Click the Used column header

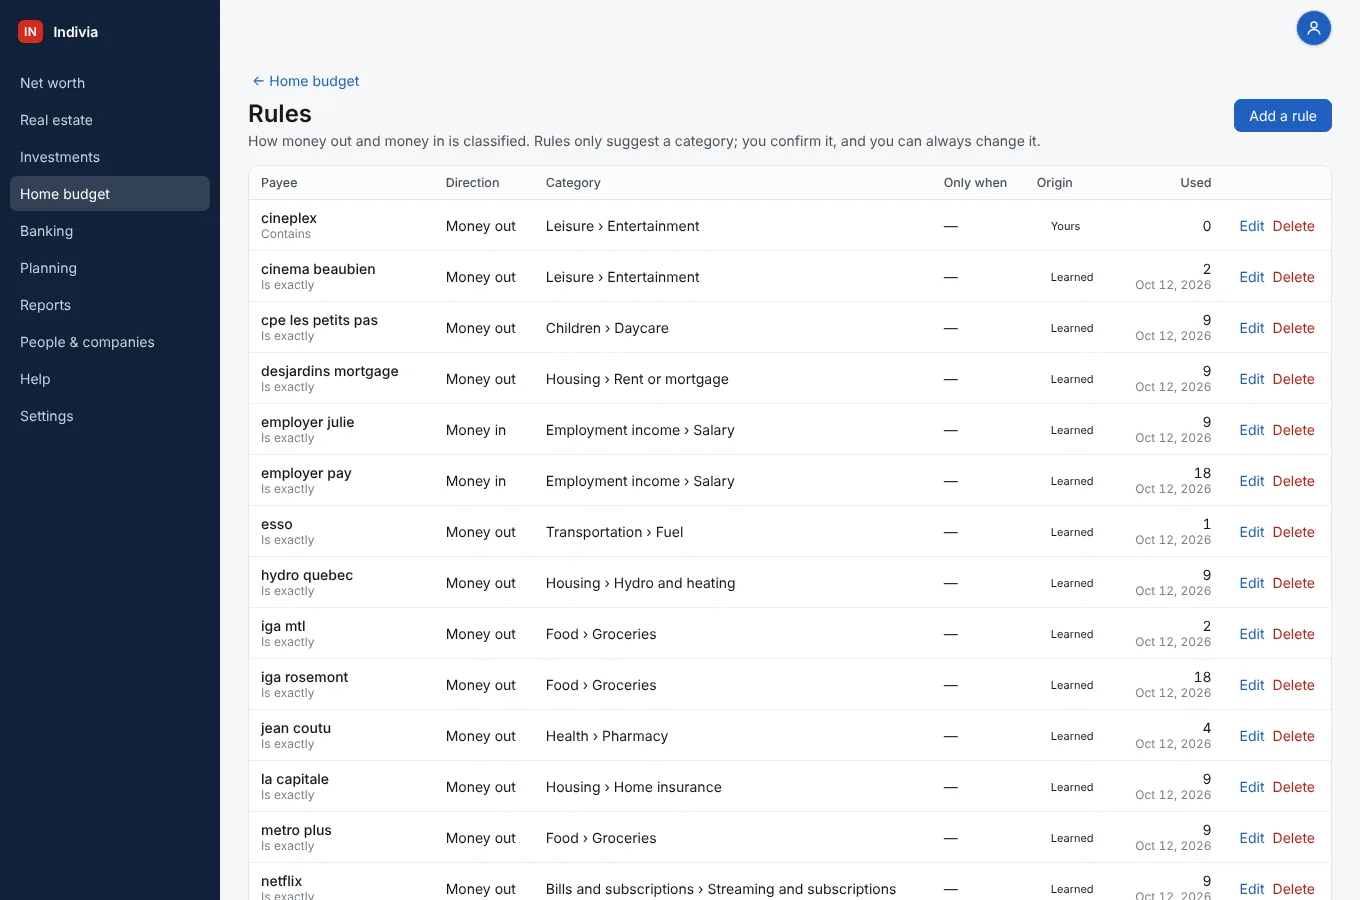[1195, 183]
